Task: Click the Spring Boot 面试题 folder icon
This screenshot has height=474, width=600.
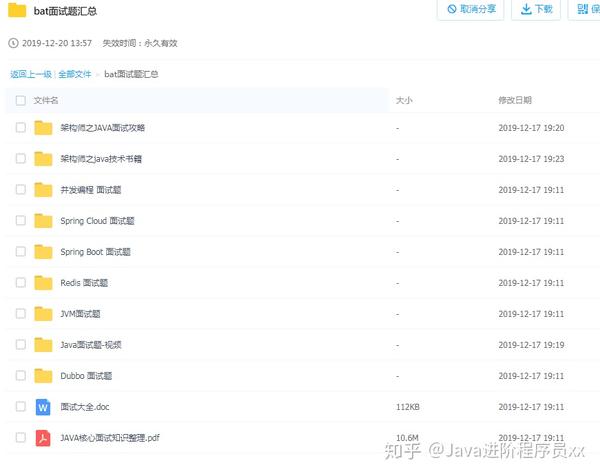Action: click(43, 252)
